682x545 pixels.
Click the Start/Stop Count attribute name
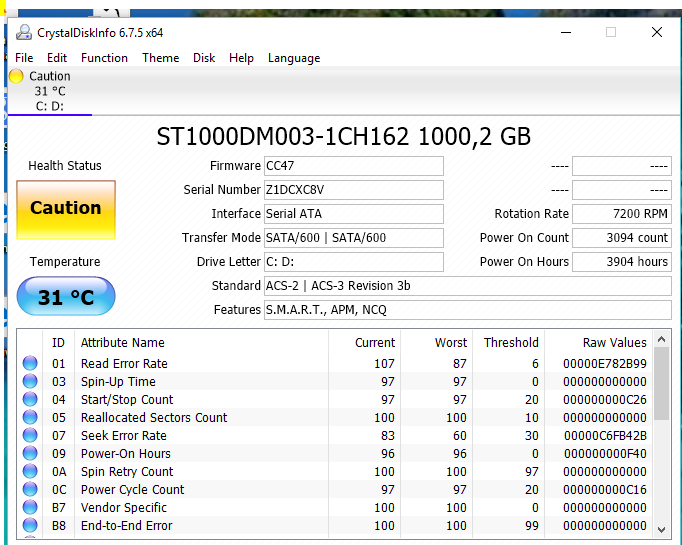click(x=127, y=399)
